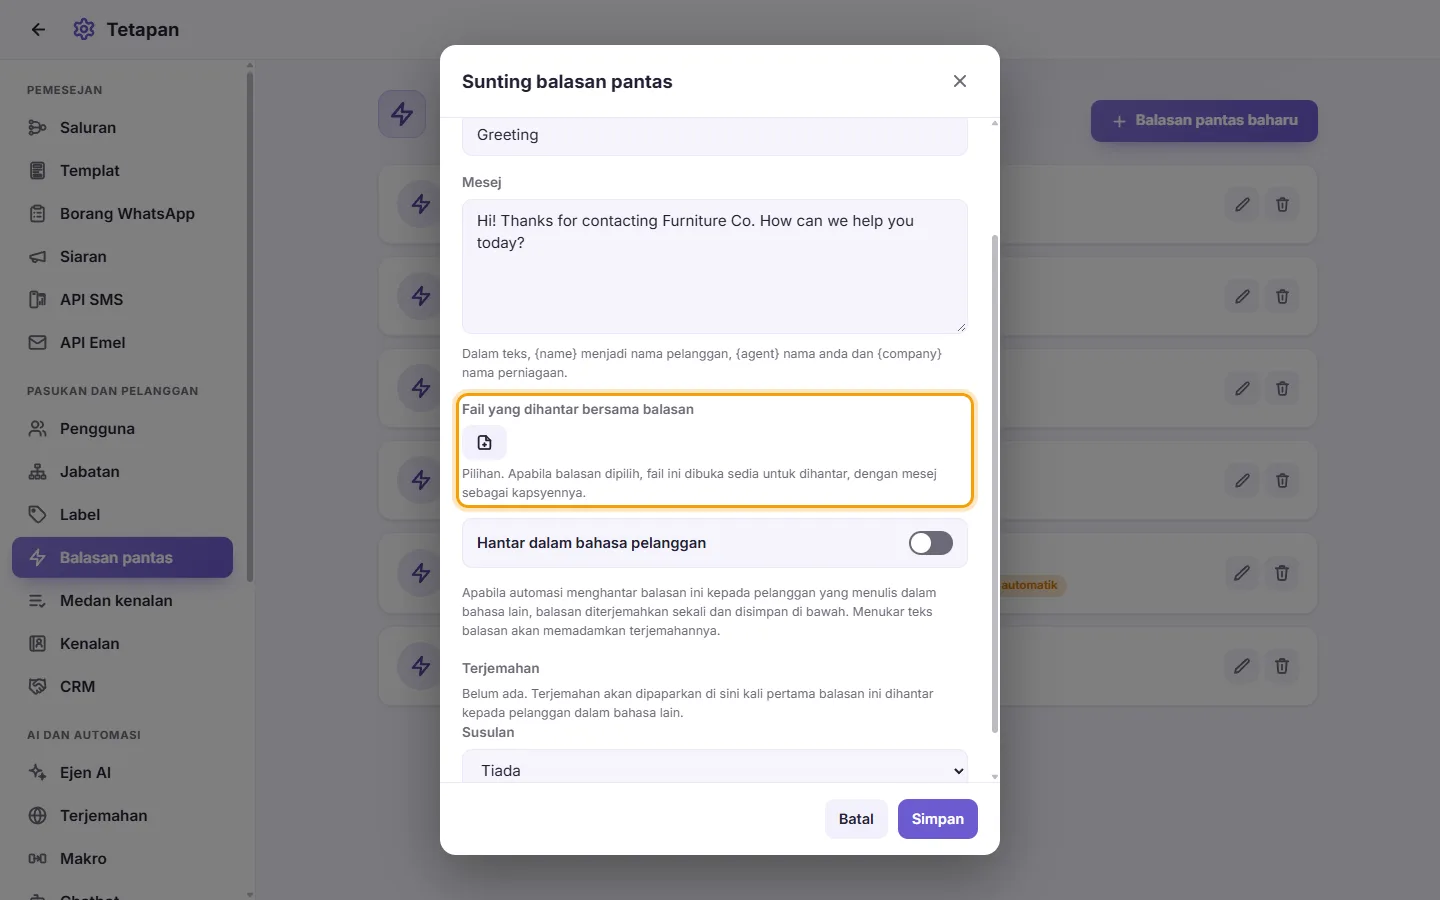Viewport: 1440px width, 900px height.
Task: Click the Simpan button
Action: tap(938, 819)
